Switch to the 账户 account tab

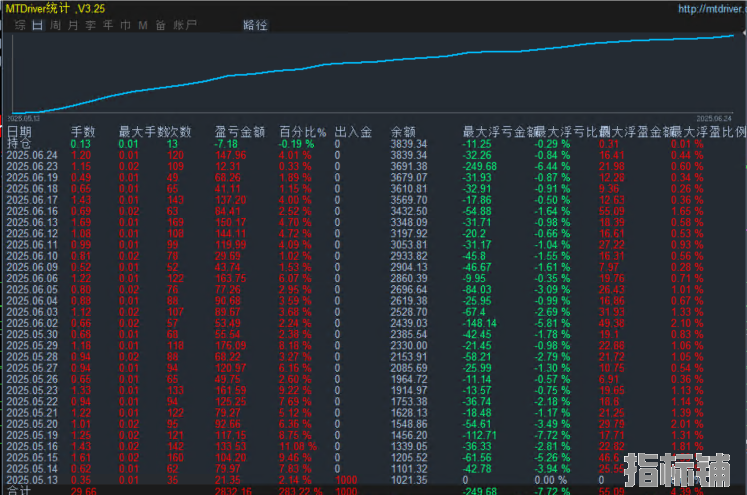coord(185,25)
